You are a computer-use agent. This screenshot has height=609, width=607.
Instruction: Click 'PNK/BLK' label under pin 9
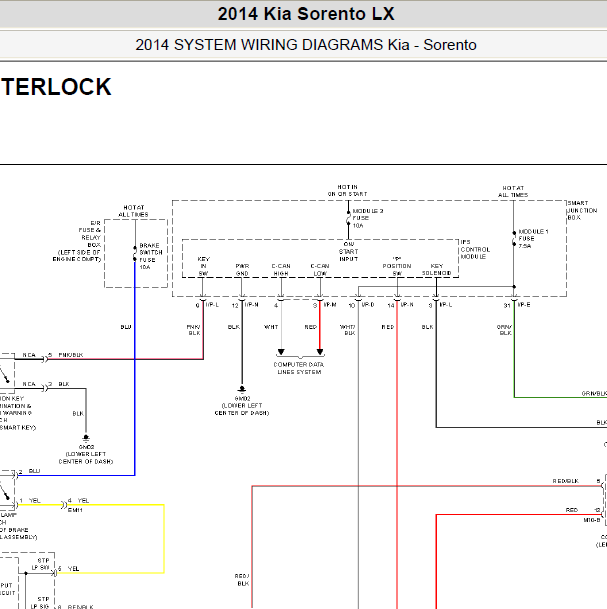[194, 330]
